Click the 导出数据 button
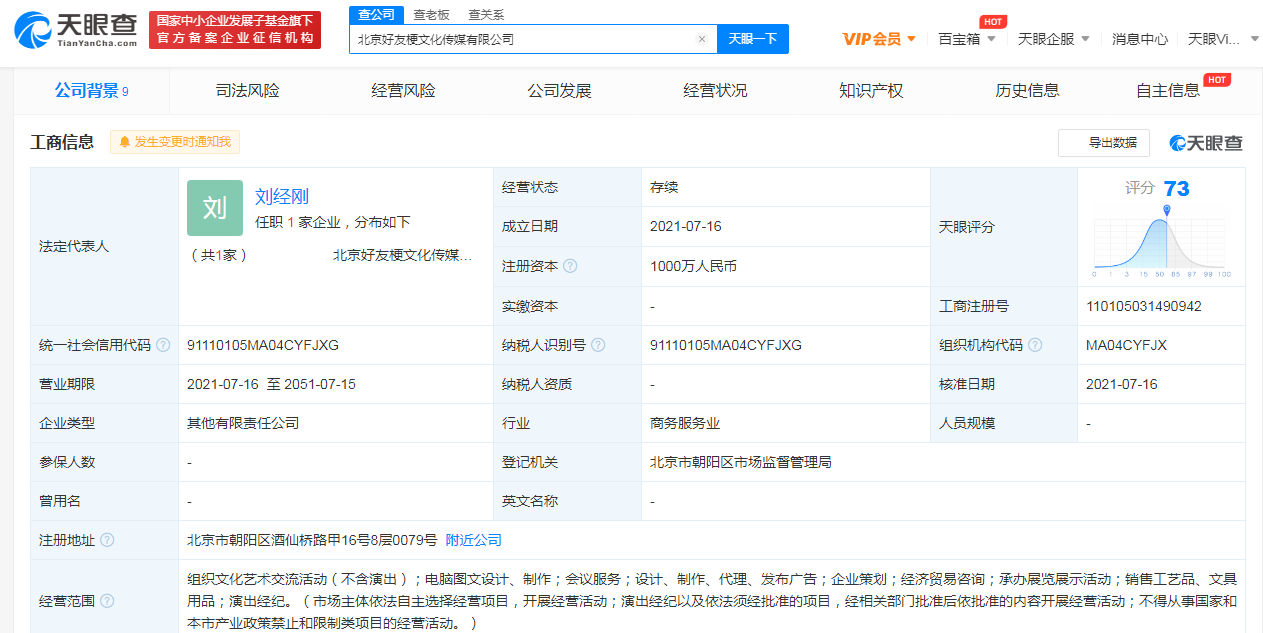 pyautogui.click(x=1104, y=143)
